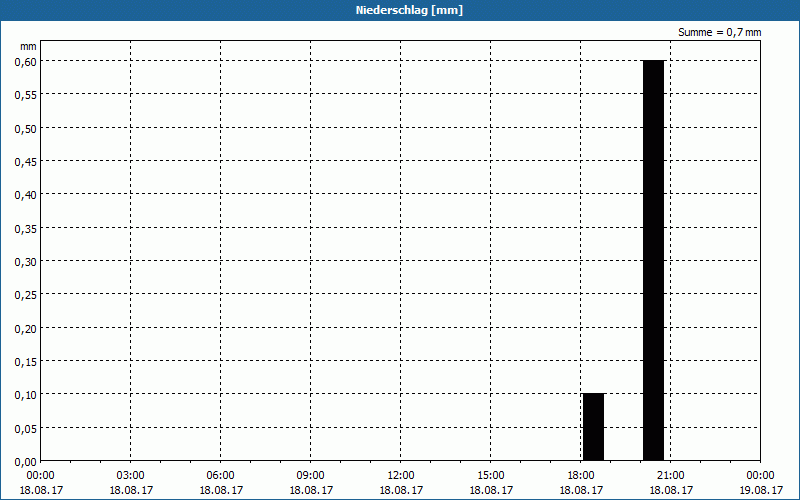Click the 21:00 time axis label
Screen dimensions: 800x500
click(x=670, y=476)
